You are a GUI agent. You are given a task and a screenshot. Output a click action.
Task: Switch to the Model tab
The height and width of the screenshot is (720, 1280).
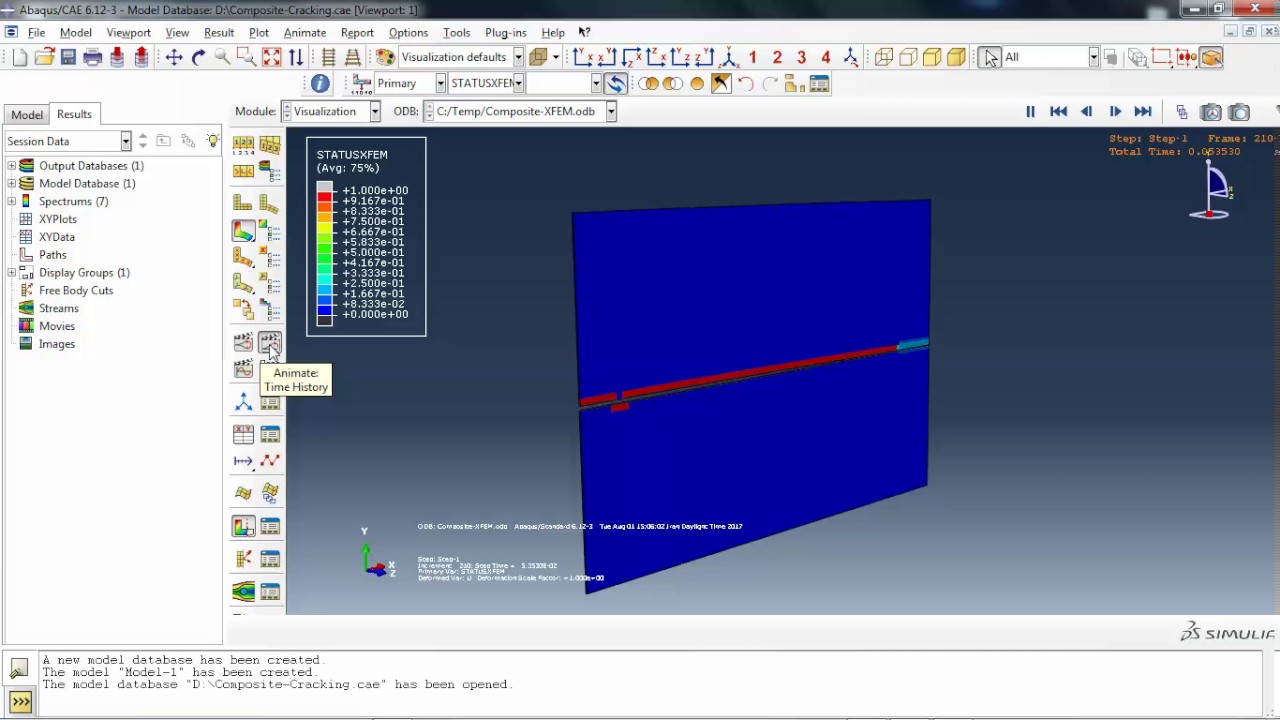[27, 115]
